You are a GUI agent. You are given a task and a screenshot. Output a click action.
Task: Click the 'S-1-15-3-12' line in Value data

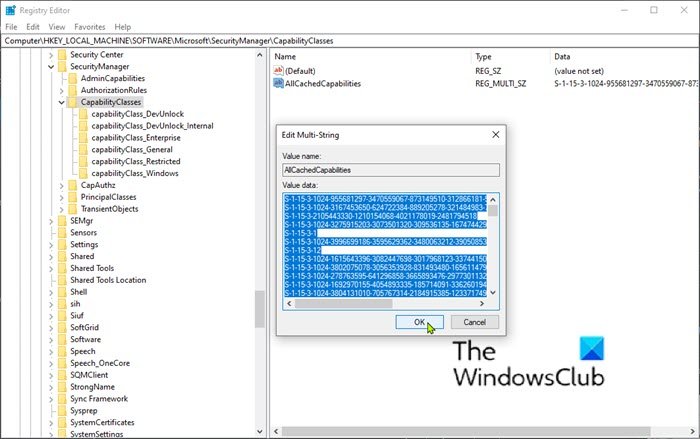click(x=303, y=250)
